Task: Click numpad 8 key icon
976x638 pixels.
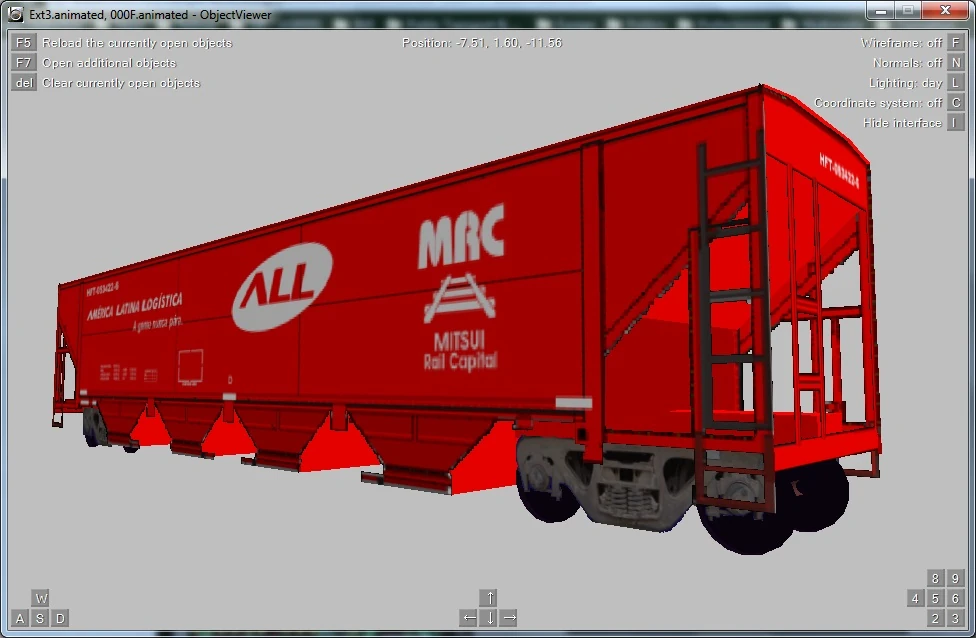Action: [x=936, y=578]
